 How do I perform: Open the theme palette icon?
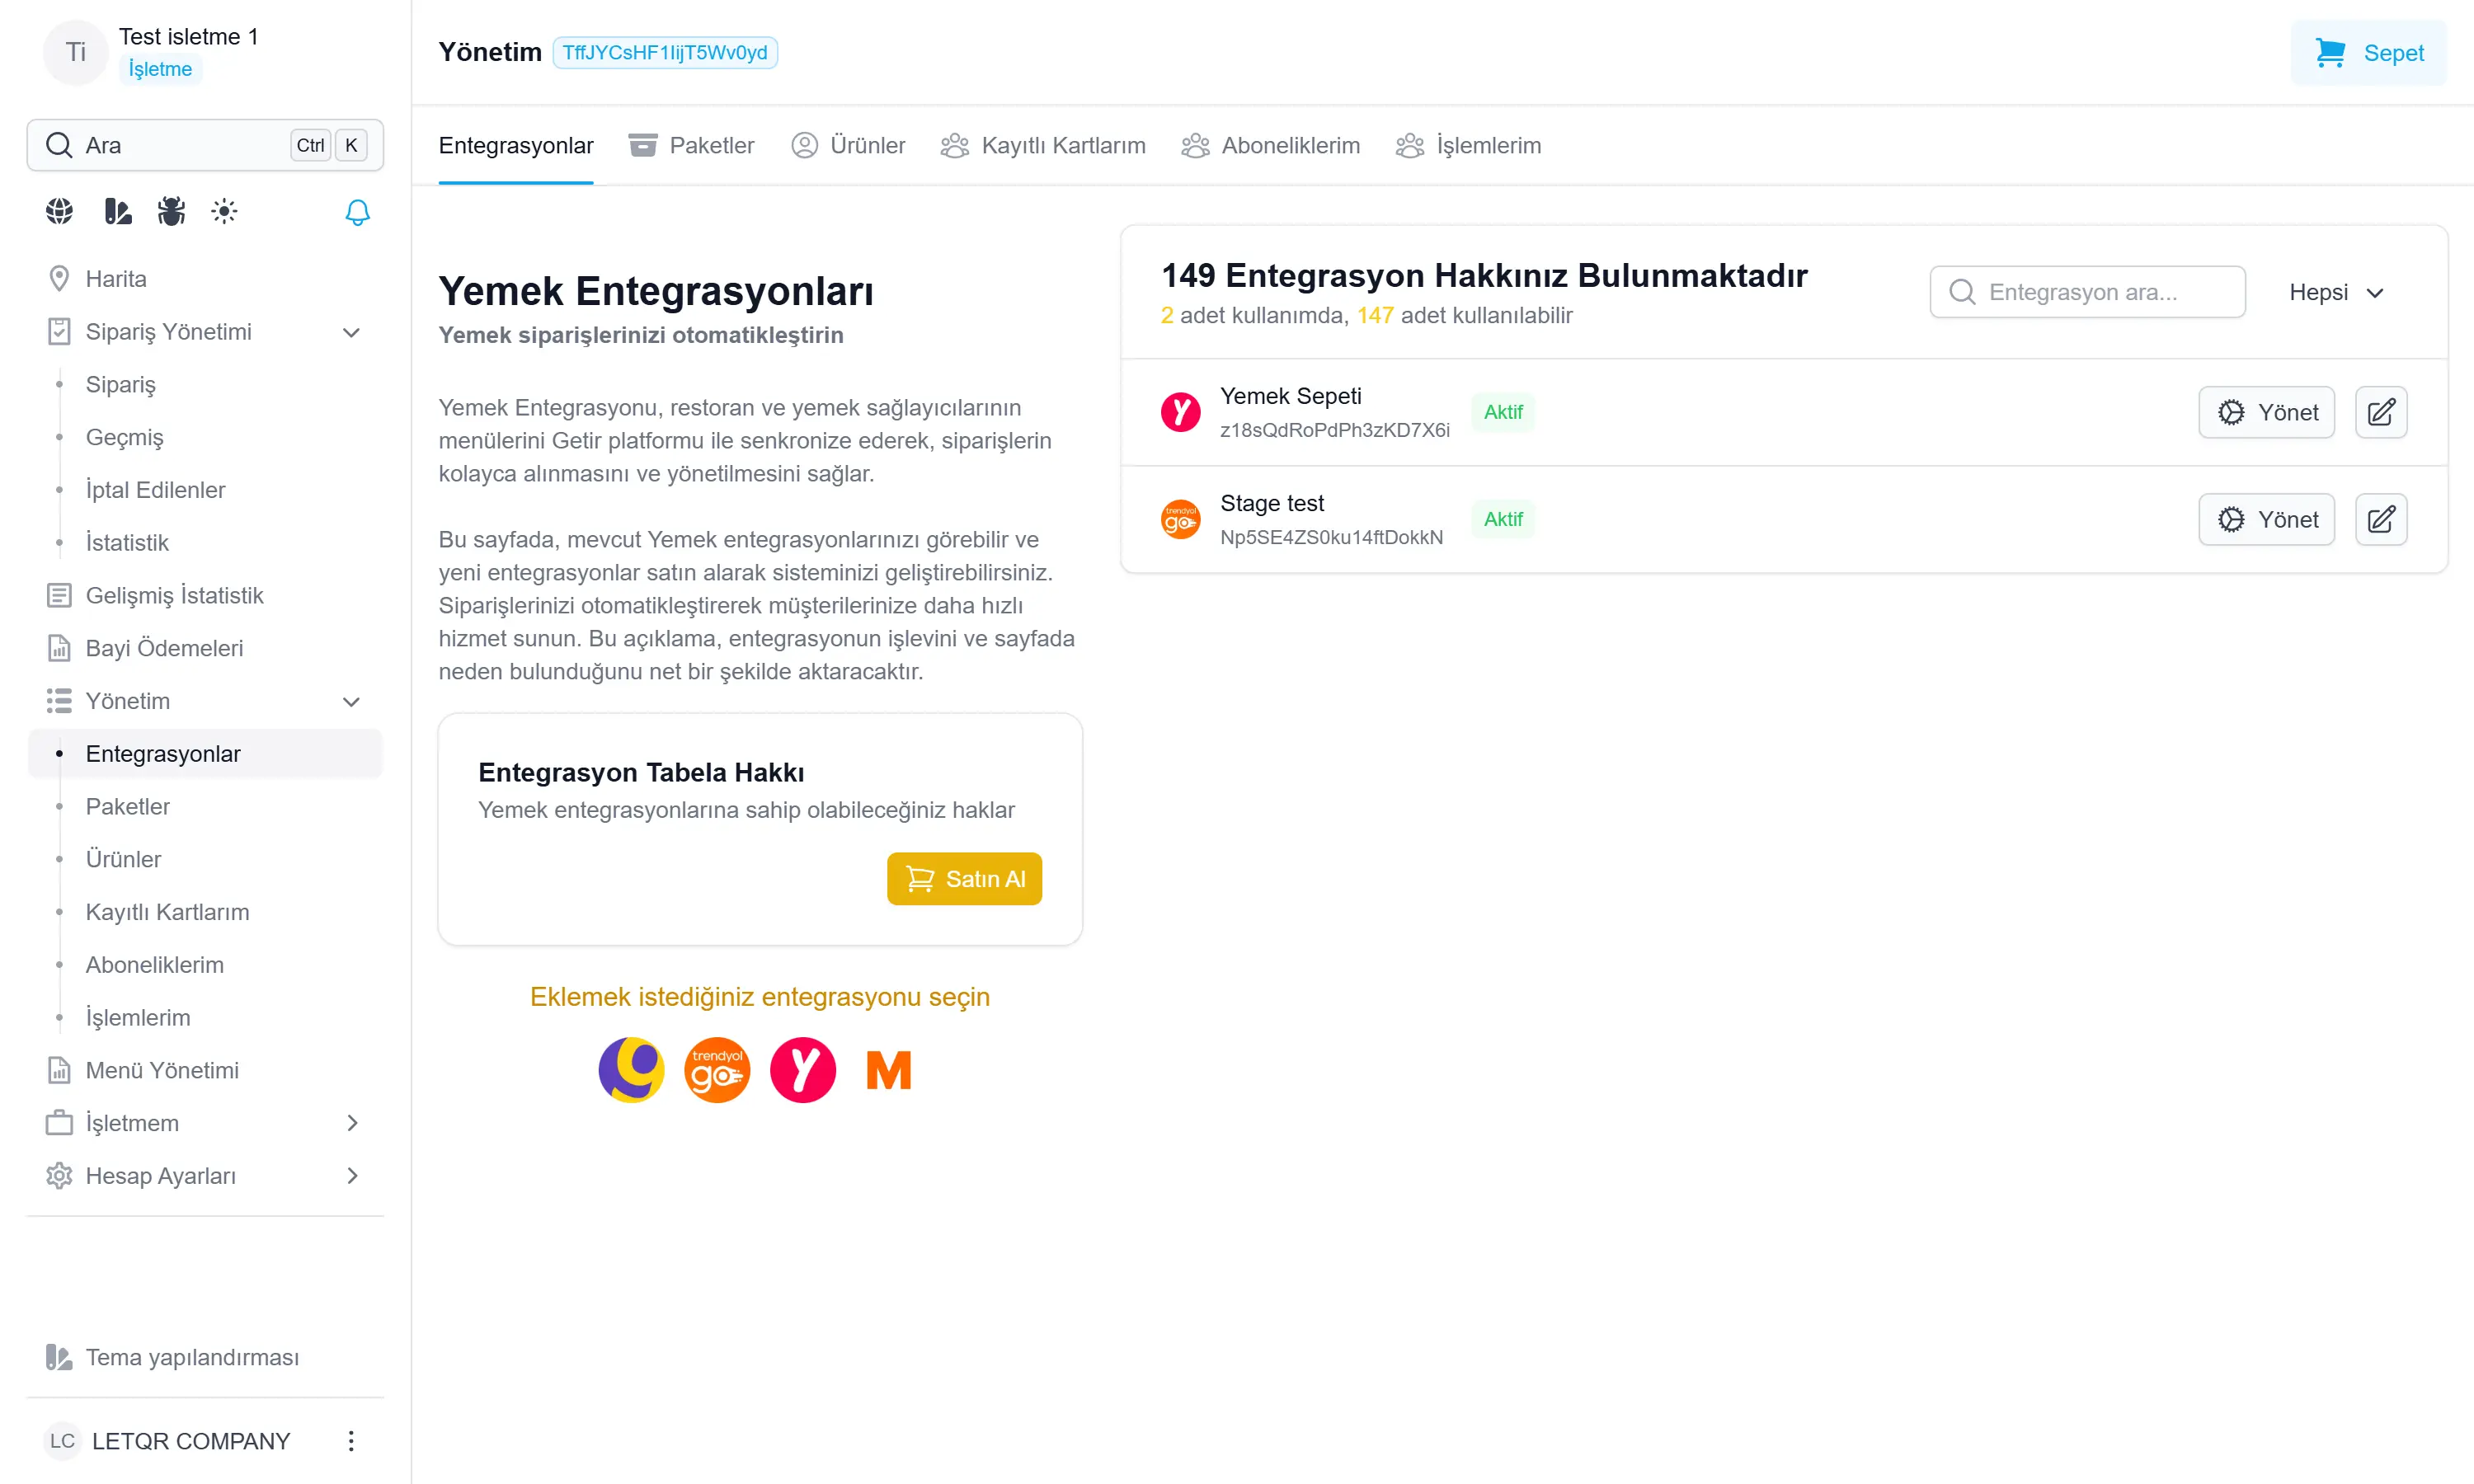pos(117,211)
